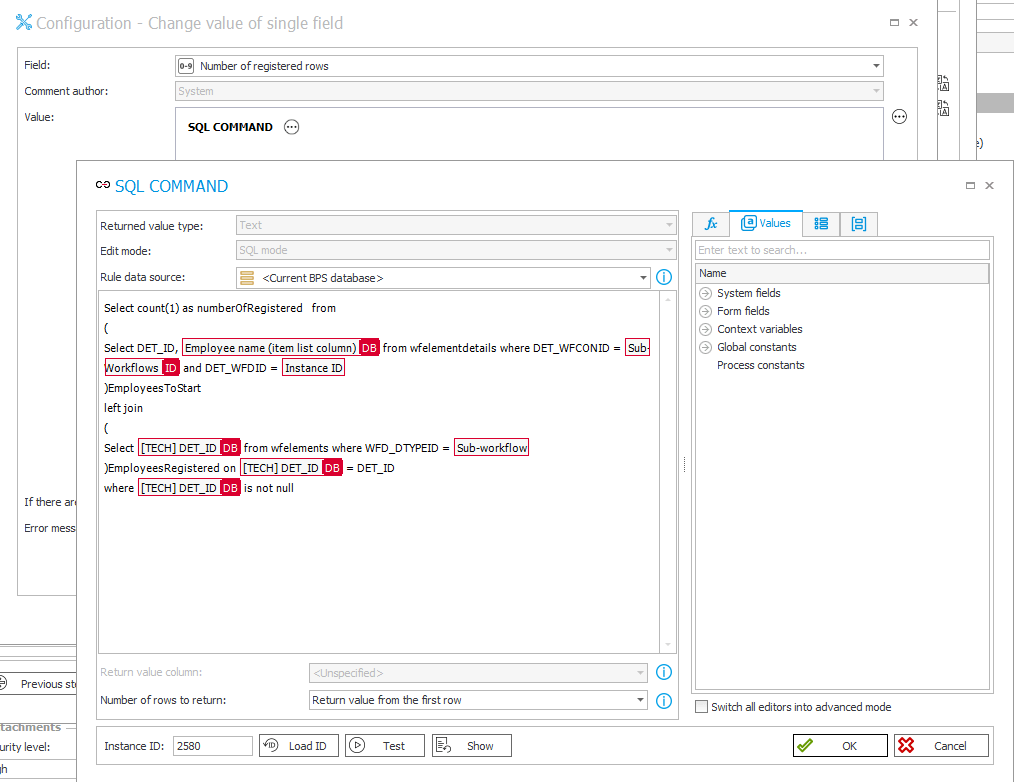Click info icon by Number of rows to return
The height and width of the screenshot is (782, 1014).
pyautogui.click(x=663, y=700)
